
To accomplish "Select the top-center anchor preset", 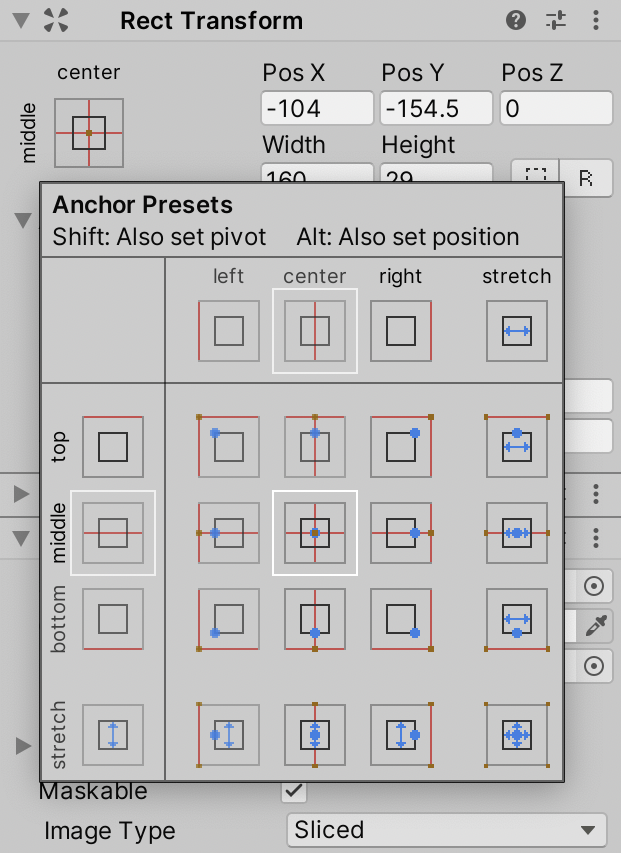I will click(x=315, y=446).
